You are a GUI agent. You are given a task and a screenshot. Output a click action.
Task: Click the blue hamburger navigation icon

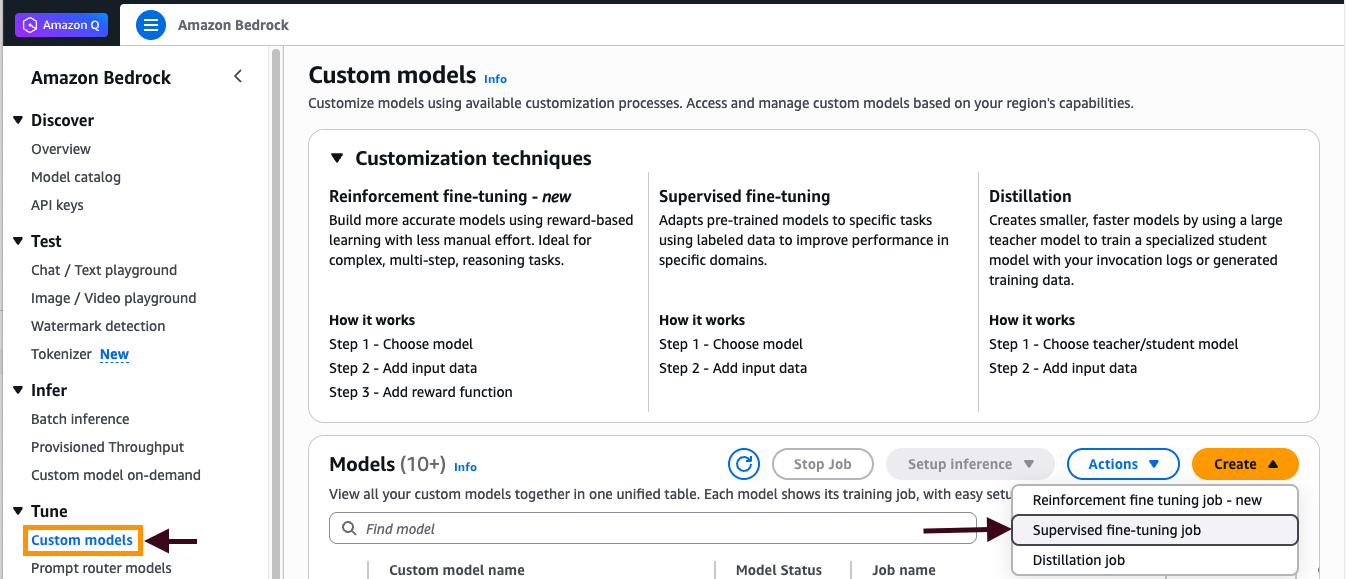click(x=150, y=24)
